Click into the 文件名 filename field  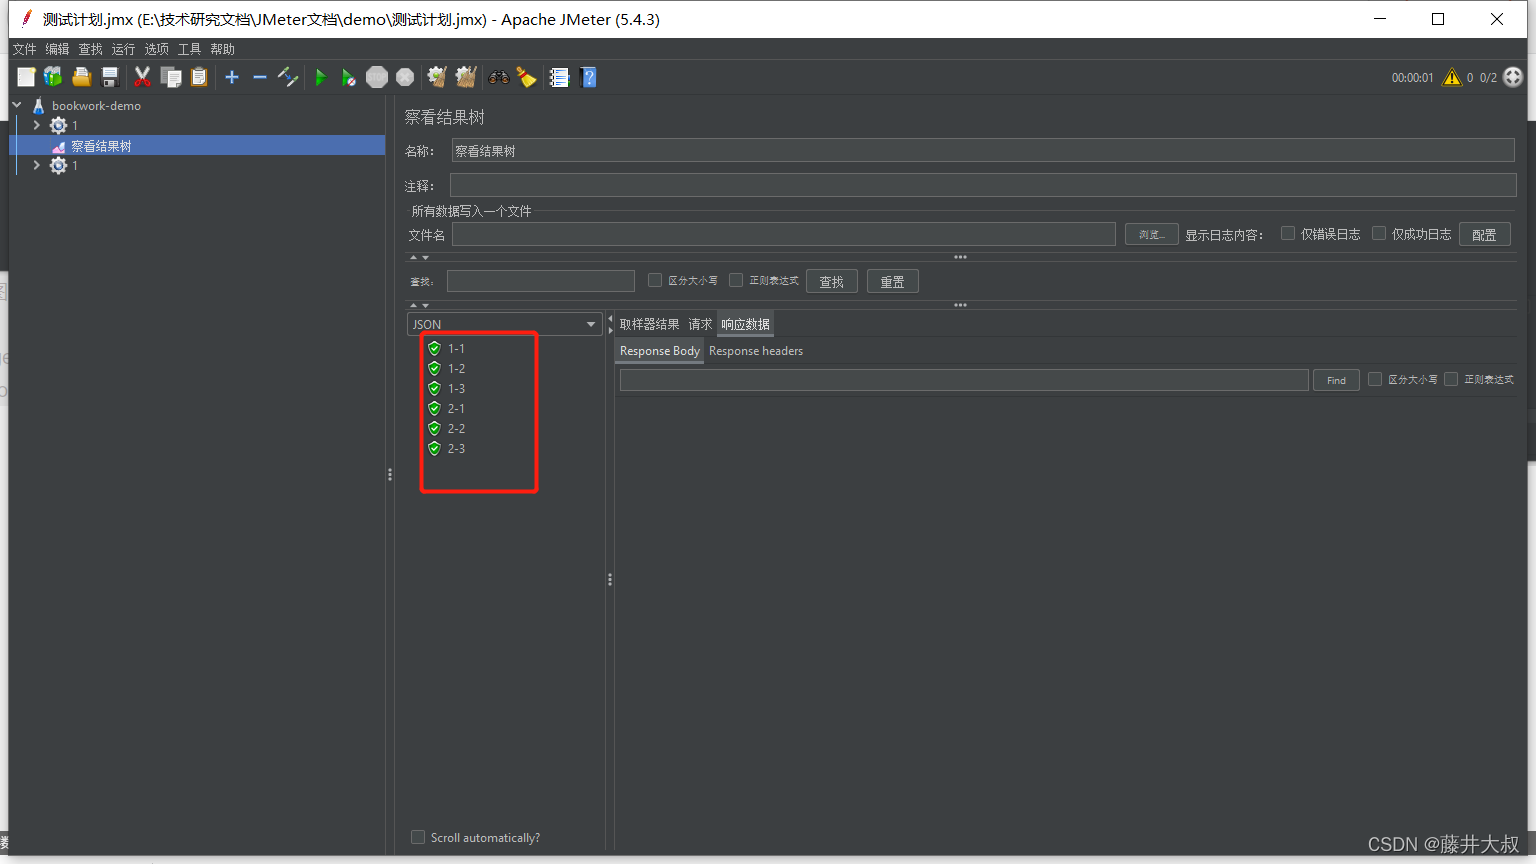pyautogui.click(x=783, y=234)
